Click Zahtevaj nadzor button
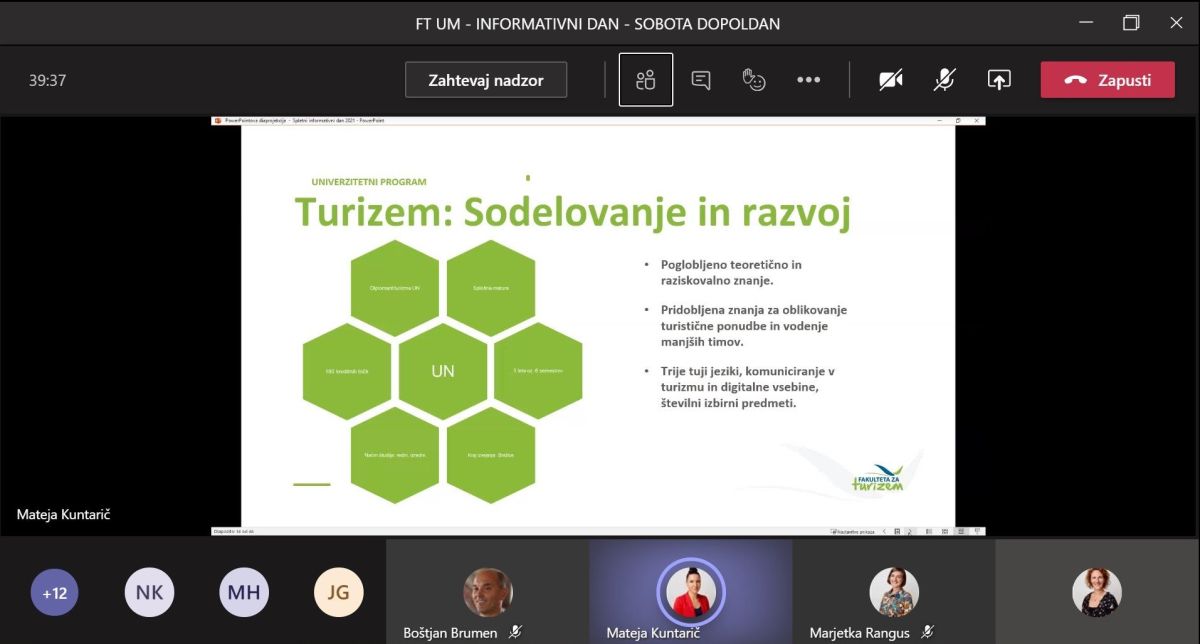The image size is (1200, 644). click(x=486, y=80)
